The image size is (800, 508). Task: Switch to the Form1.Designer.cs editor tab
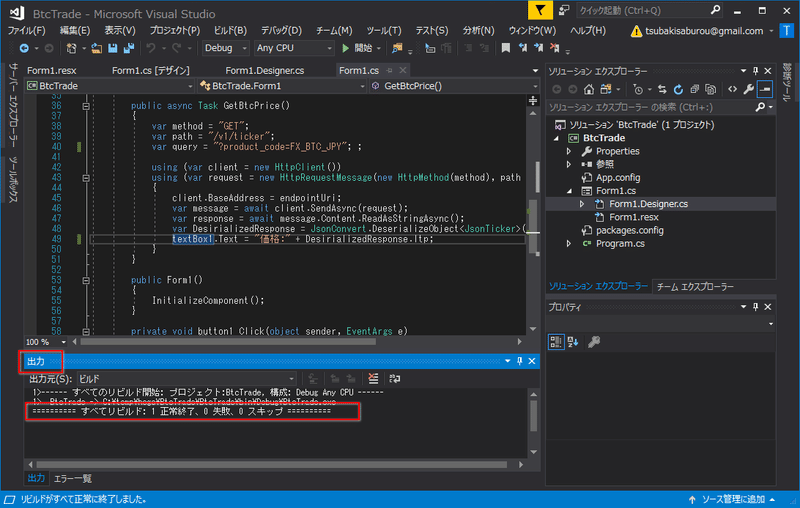(x=264, y=70)
